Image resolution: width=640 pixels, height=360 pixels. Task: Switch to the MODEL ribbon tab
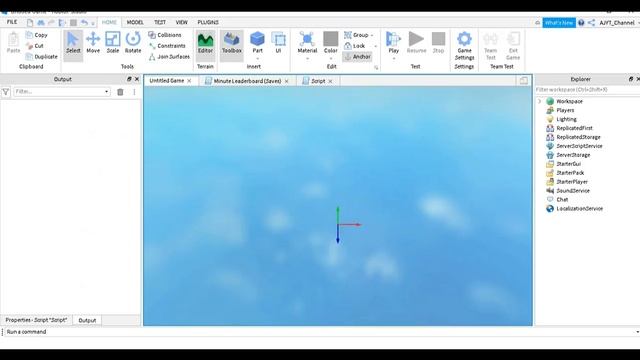tap(135, 22)
